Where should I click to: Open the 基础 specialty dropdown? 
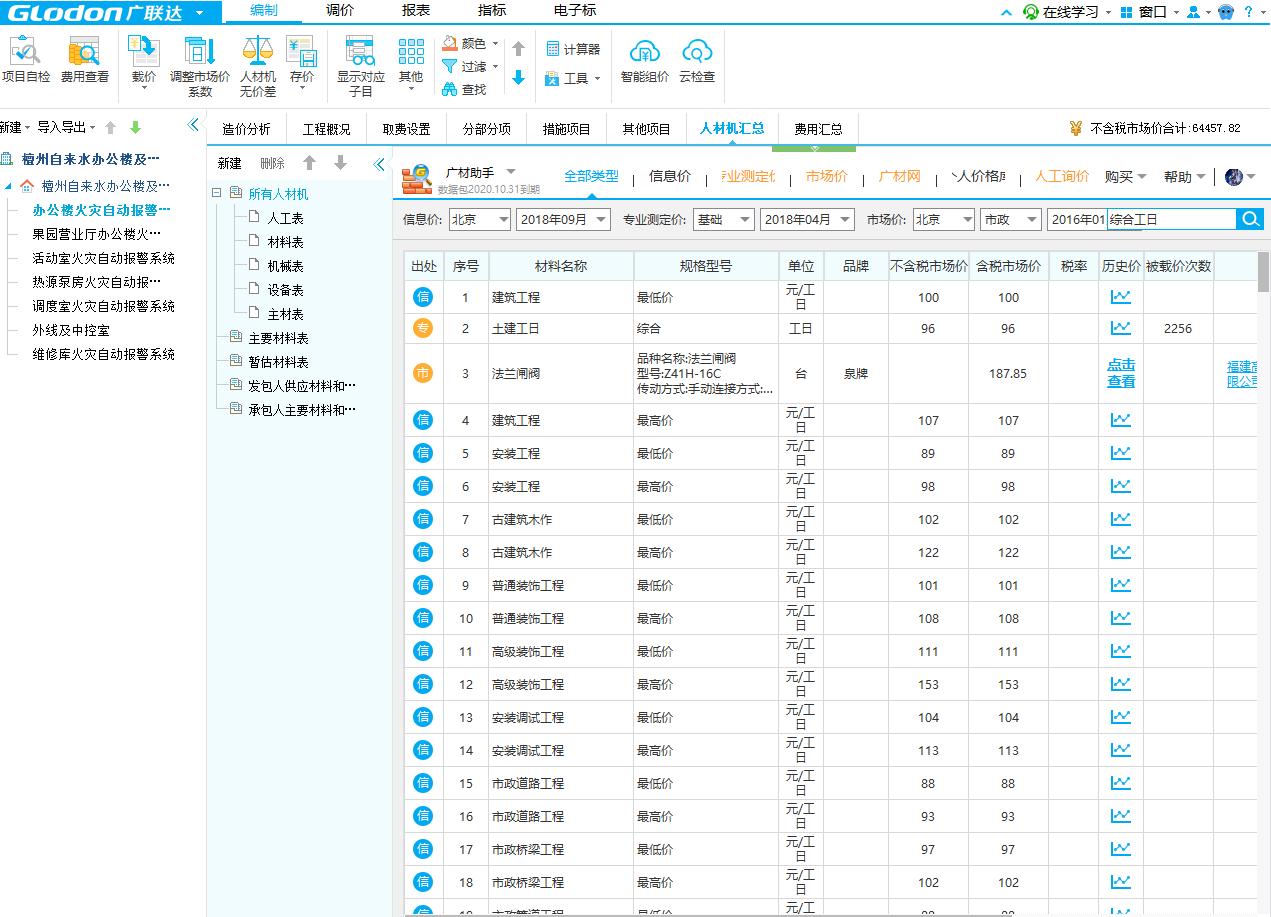[x=724, y=220]
